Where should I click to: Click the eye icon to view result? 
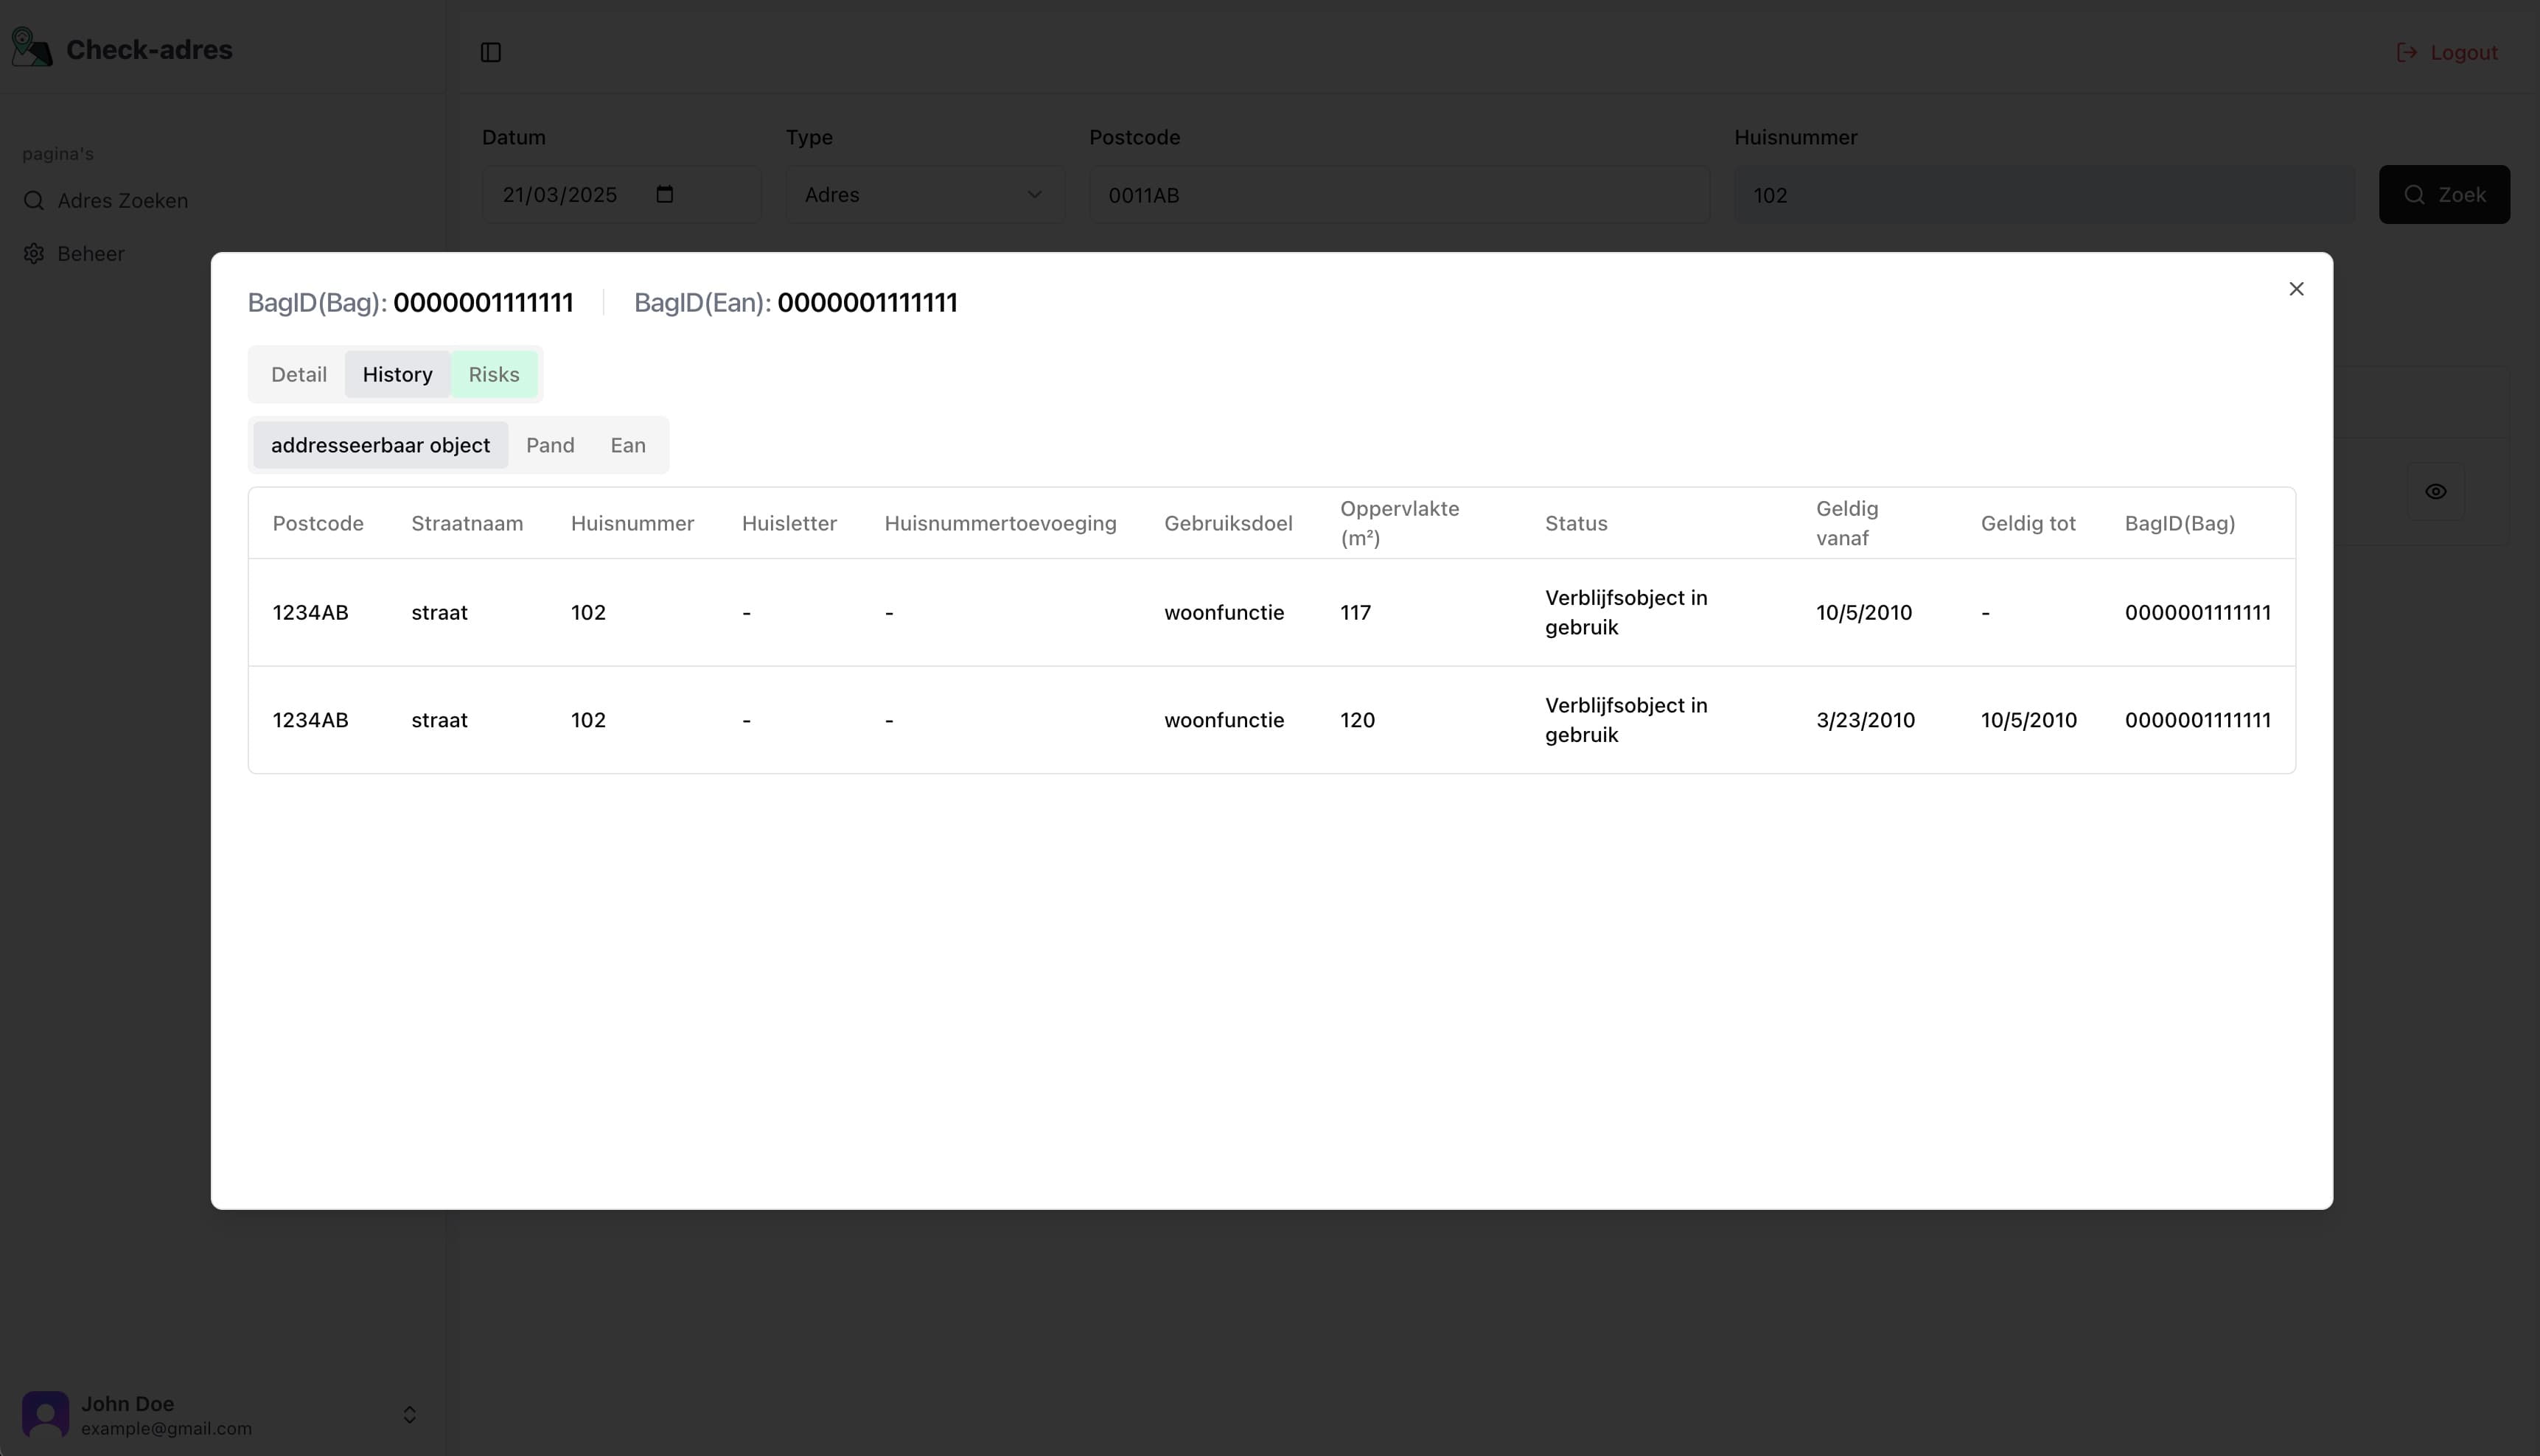[x=2435, y=491]
